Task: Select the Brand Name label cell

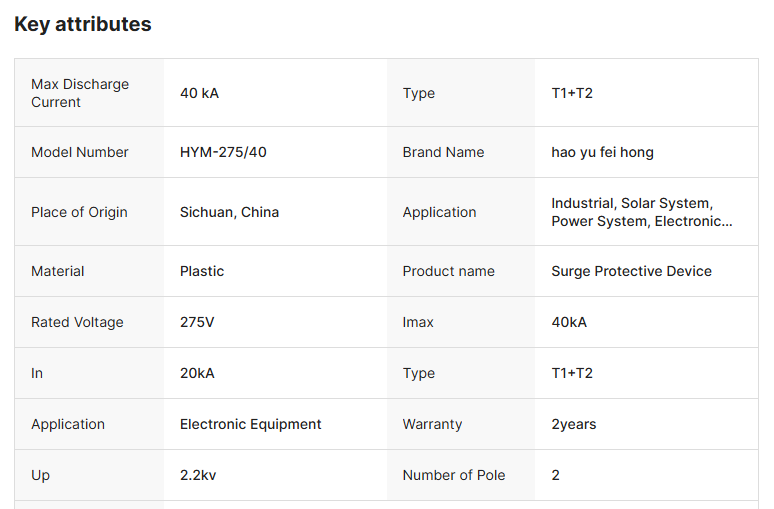Action: [x=443, y=152]
